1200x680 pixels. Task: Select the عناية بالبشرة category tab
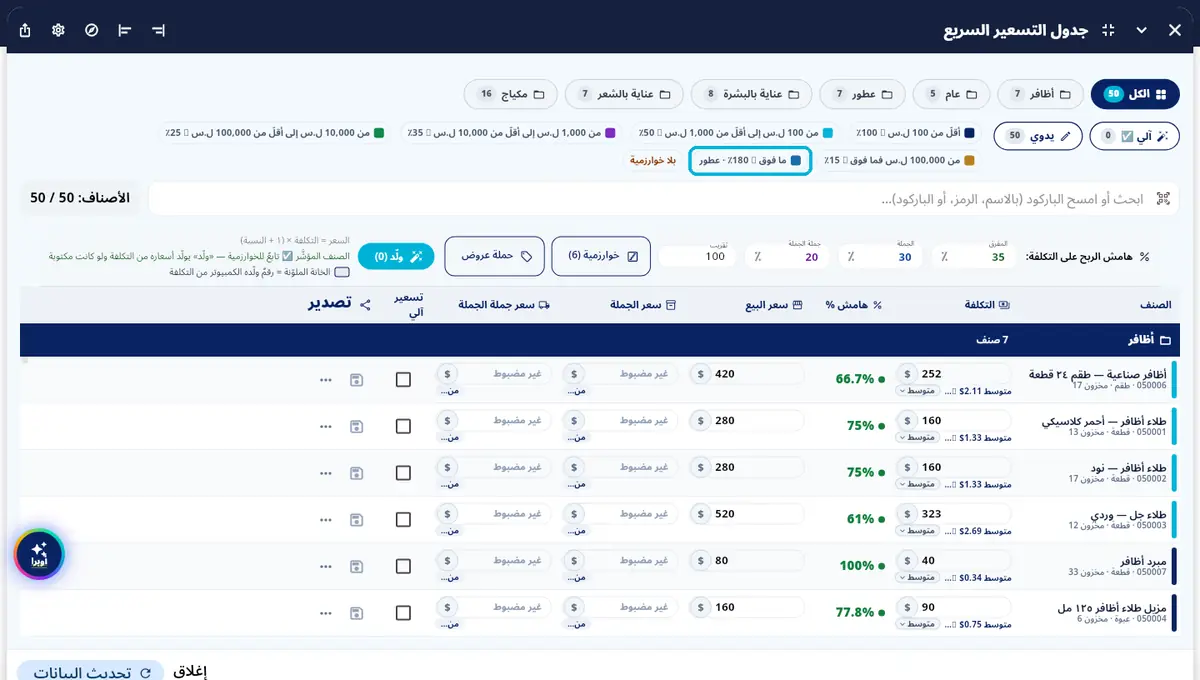coord(751,95)
